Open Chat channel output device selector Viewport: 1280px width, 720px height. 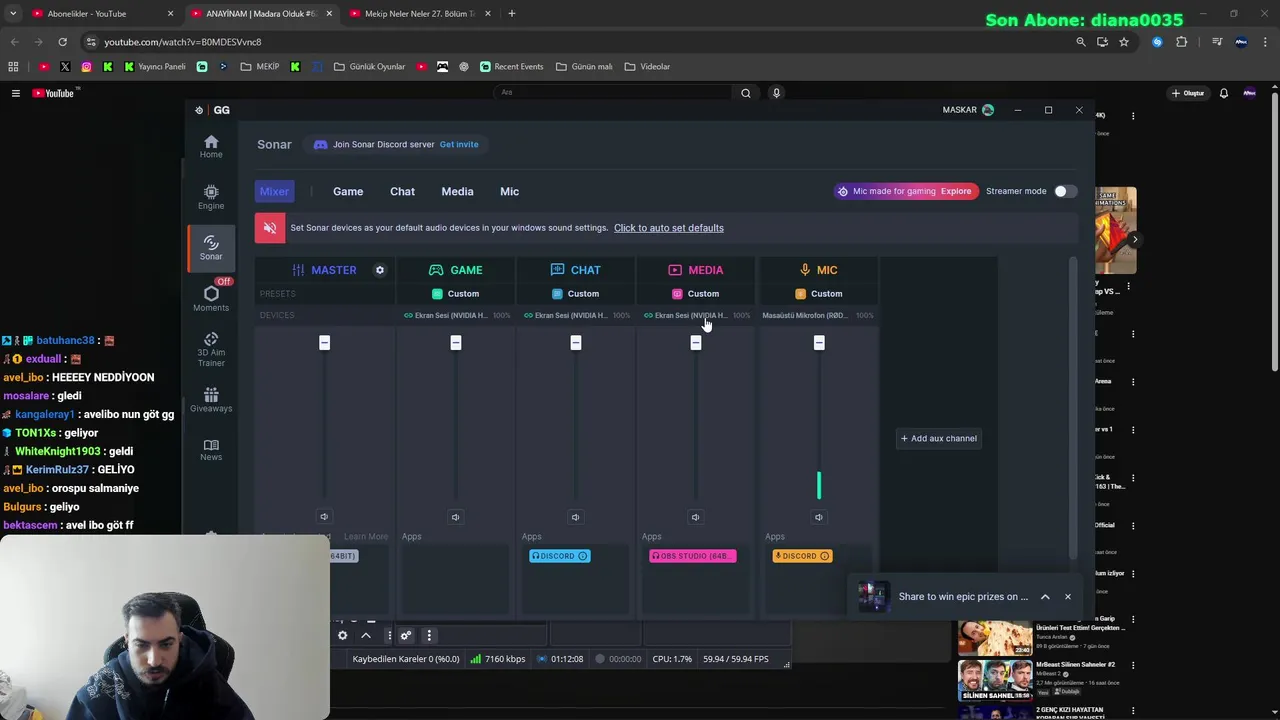576,315
